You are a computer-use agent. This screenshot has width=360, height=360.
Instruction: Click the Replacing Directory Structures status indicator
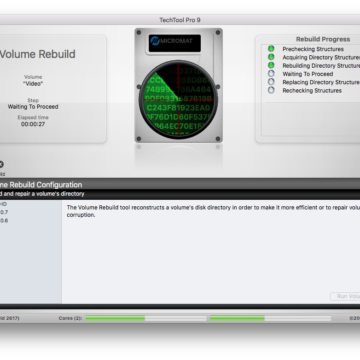click(x=271, y=82)
